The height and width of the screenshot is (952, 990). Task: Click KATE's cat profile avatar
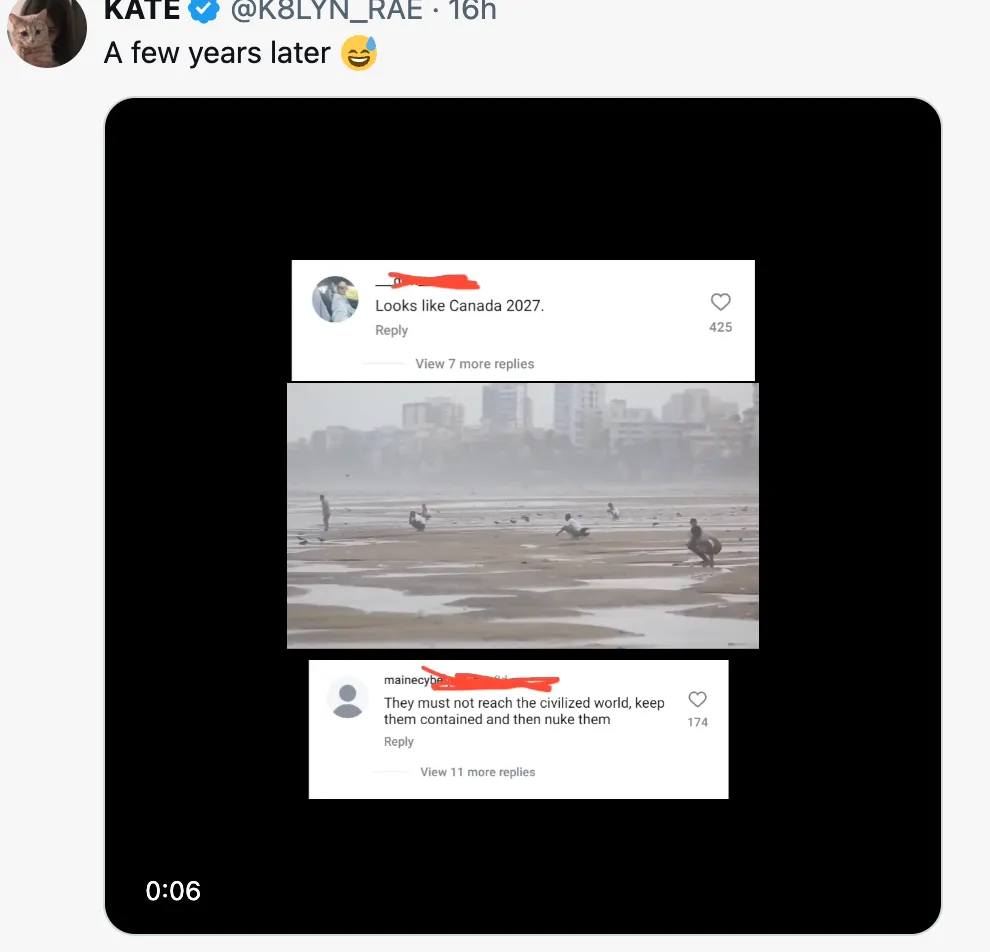(46, 30)
